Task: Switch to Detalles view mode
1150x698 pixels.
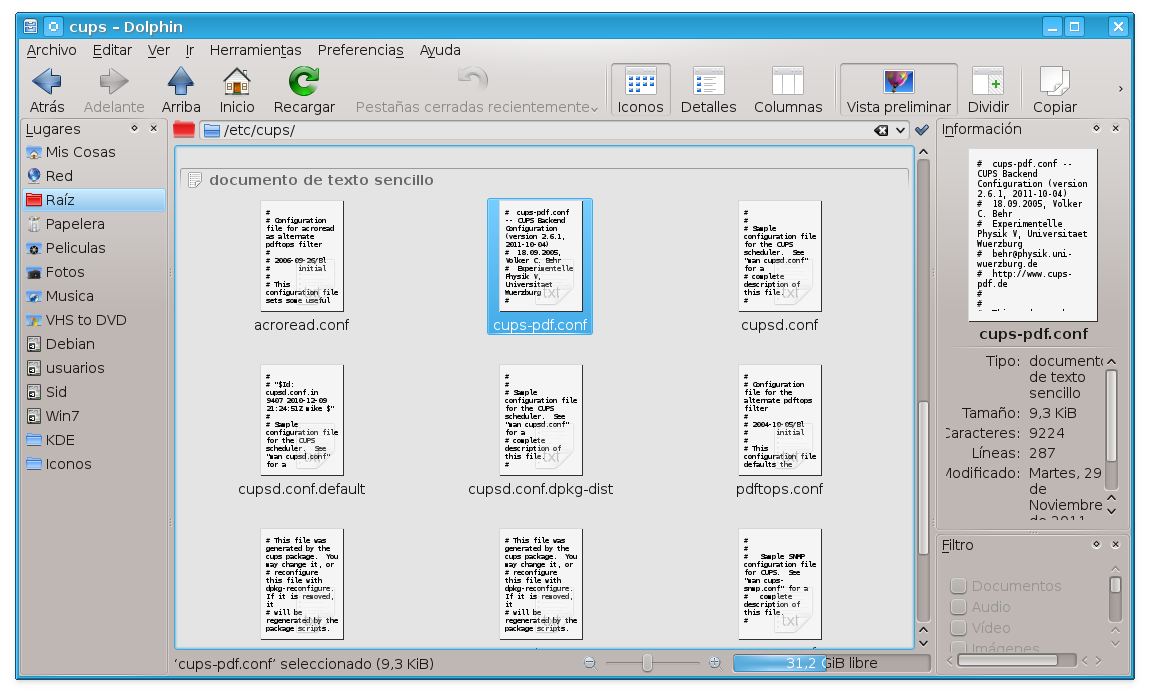Action: point(708,88)
